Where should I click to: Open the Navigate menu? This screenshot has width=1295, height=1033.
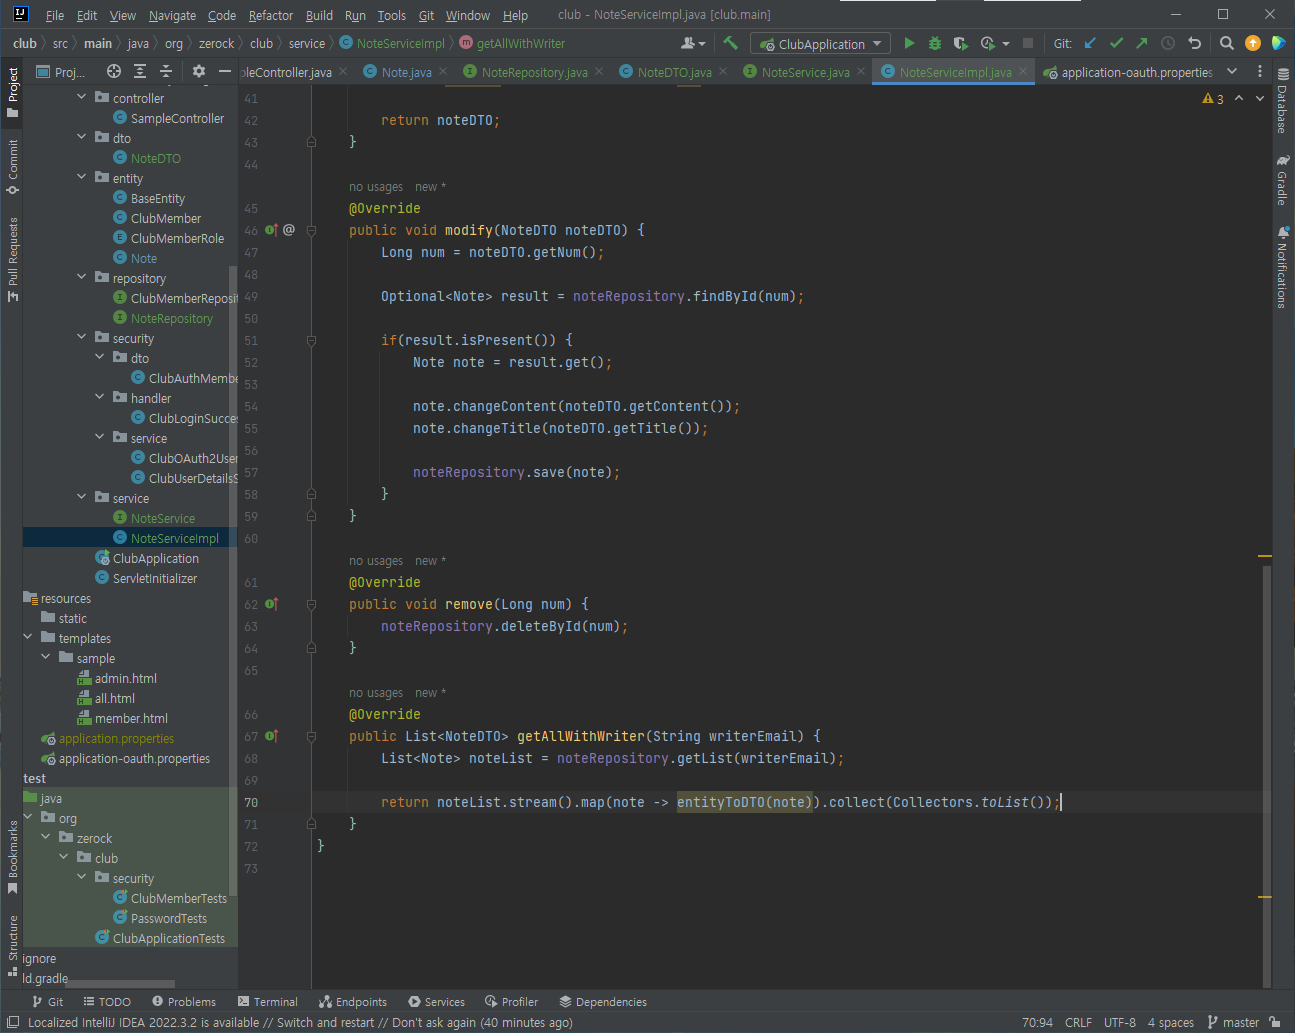coord(172,15)
